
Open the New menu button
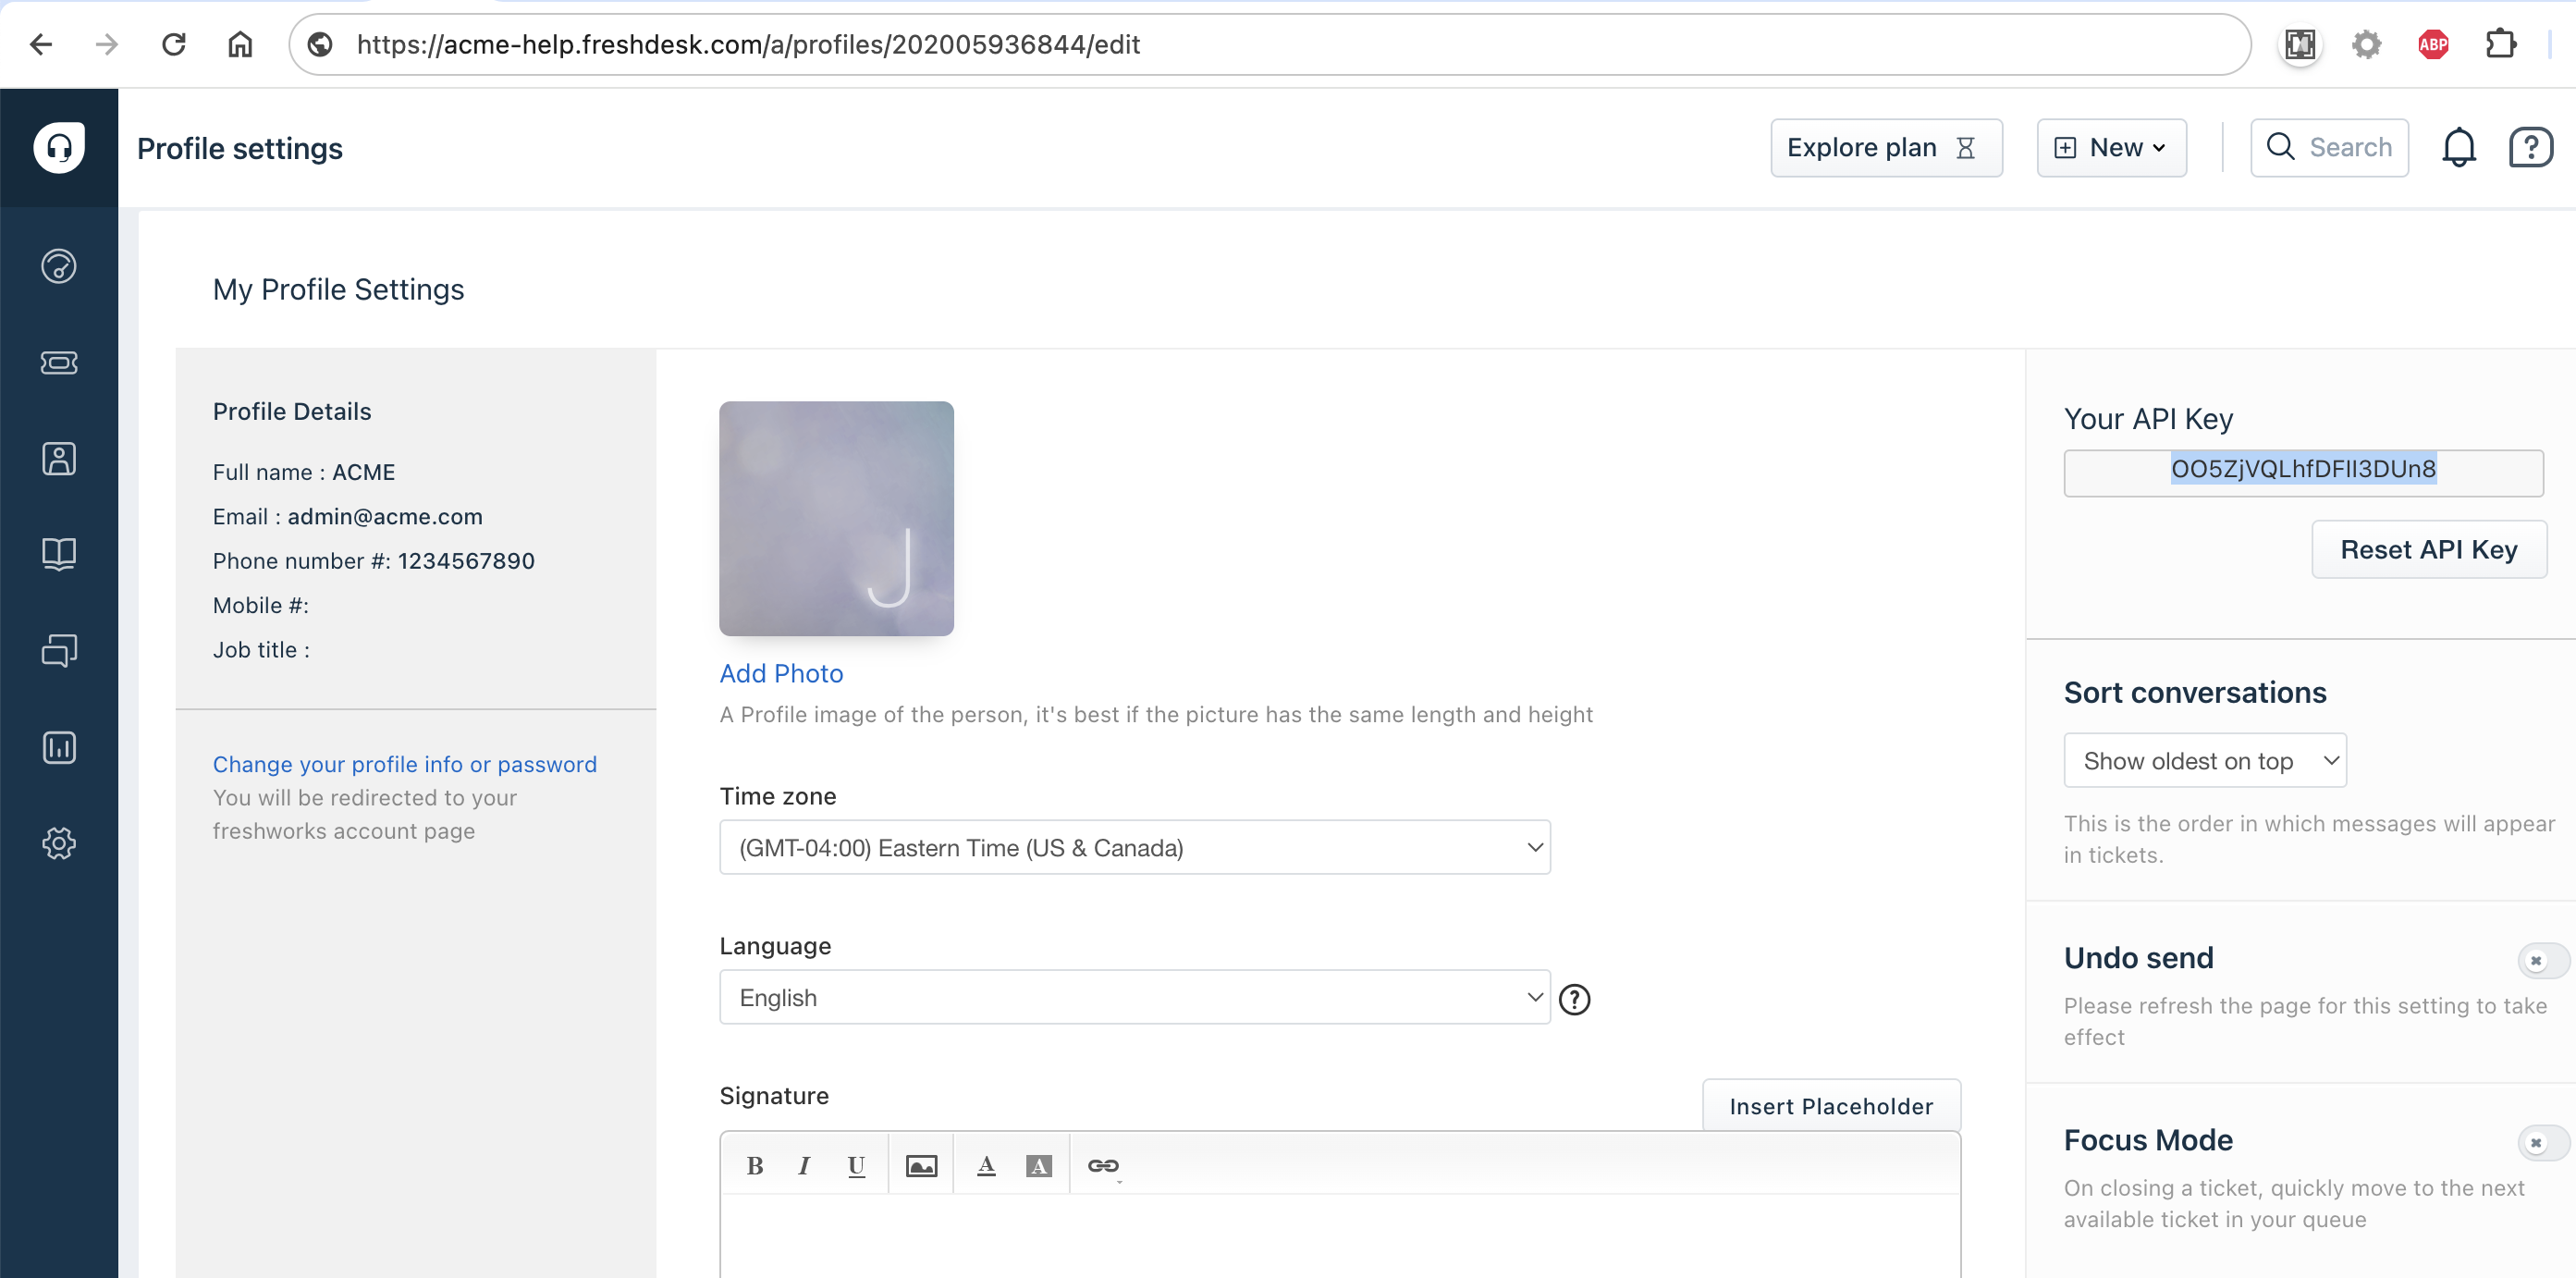pos(2111,148)
